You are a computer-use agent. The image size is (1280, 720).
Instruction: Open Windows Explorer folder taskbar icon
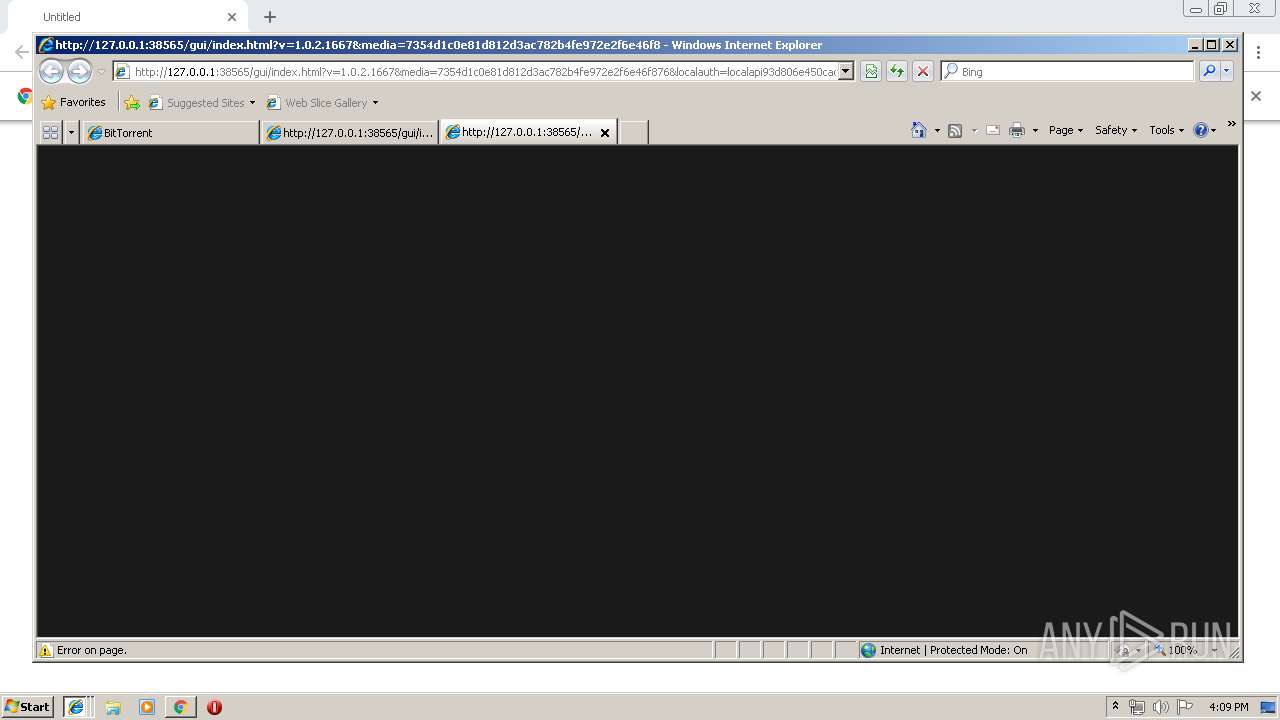click(113, 707)
